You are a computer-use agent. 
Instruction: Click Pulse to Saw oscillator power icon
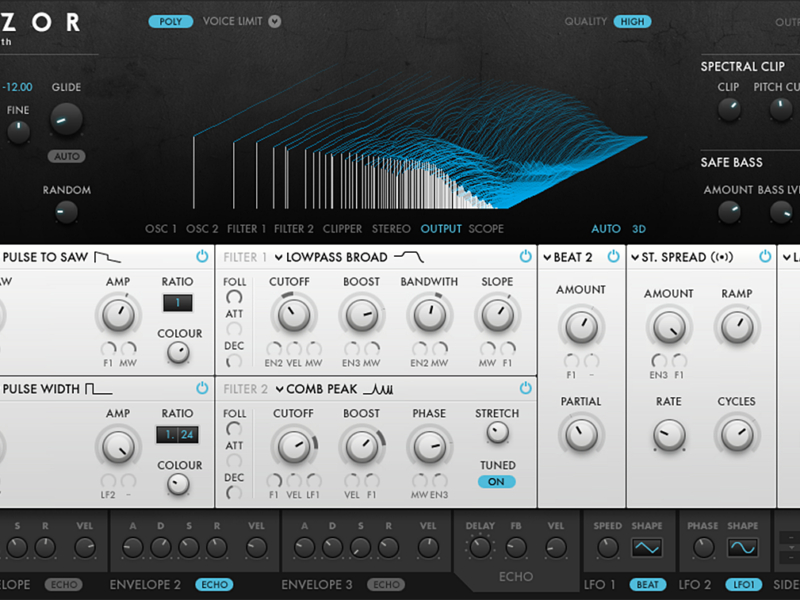pos(202,257)
